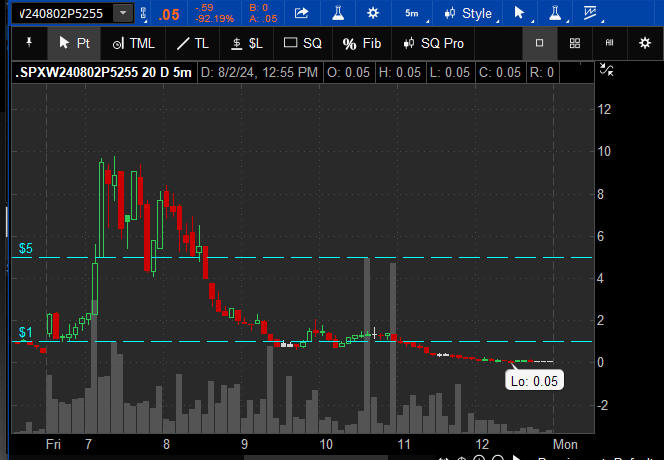
Task: Click the 10 label on price axis
Action: [604, 151]
